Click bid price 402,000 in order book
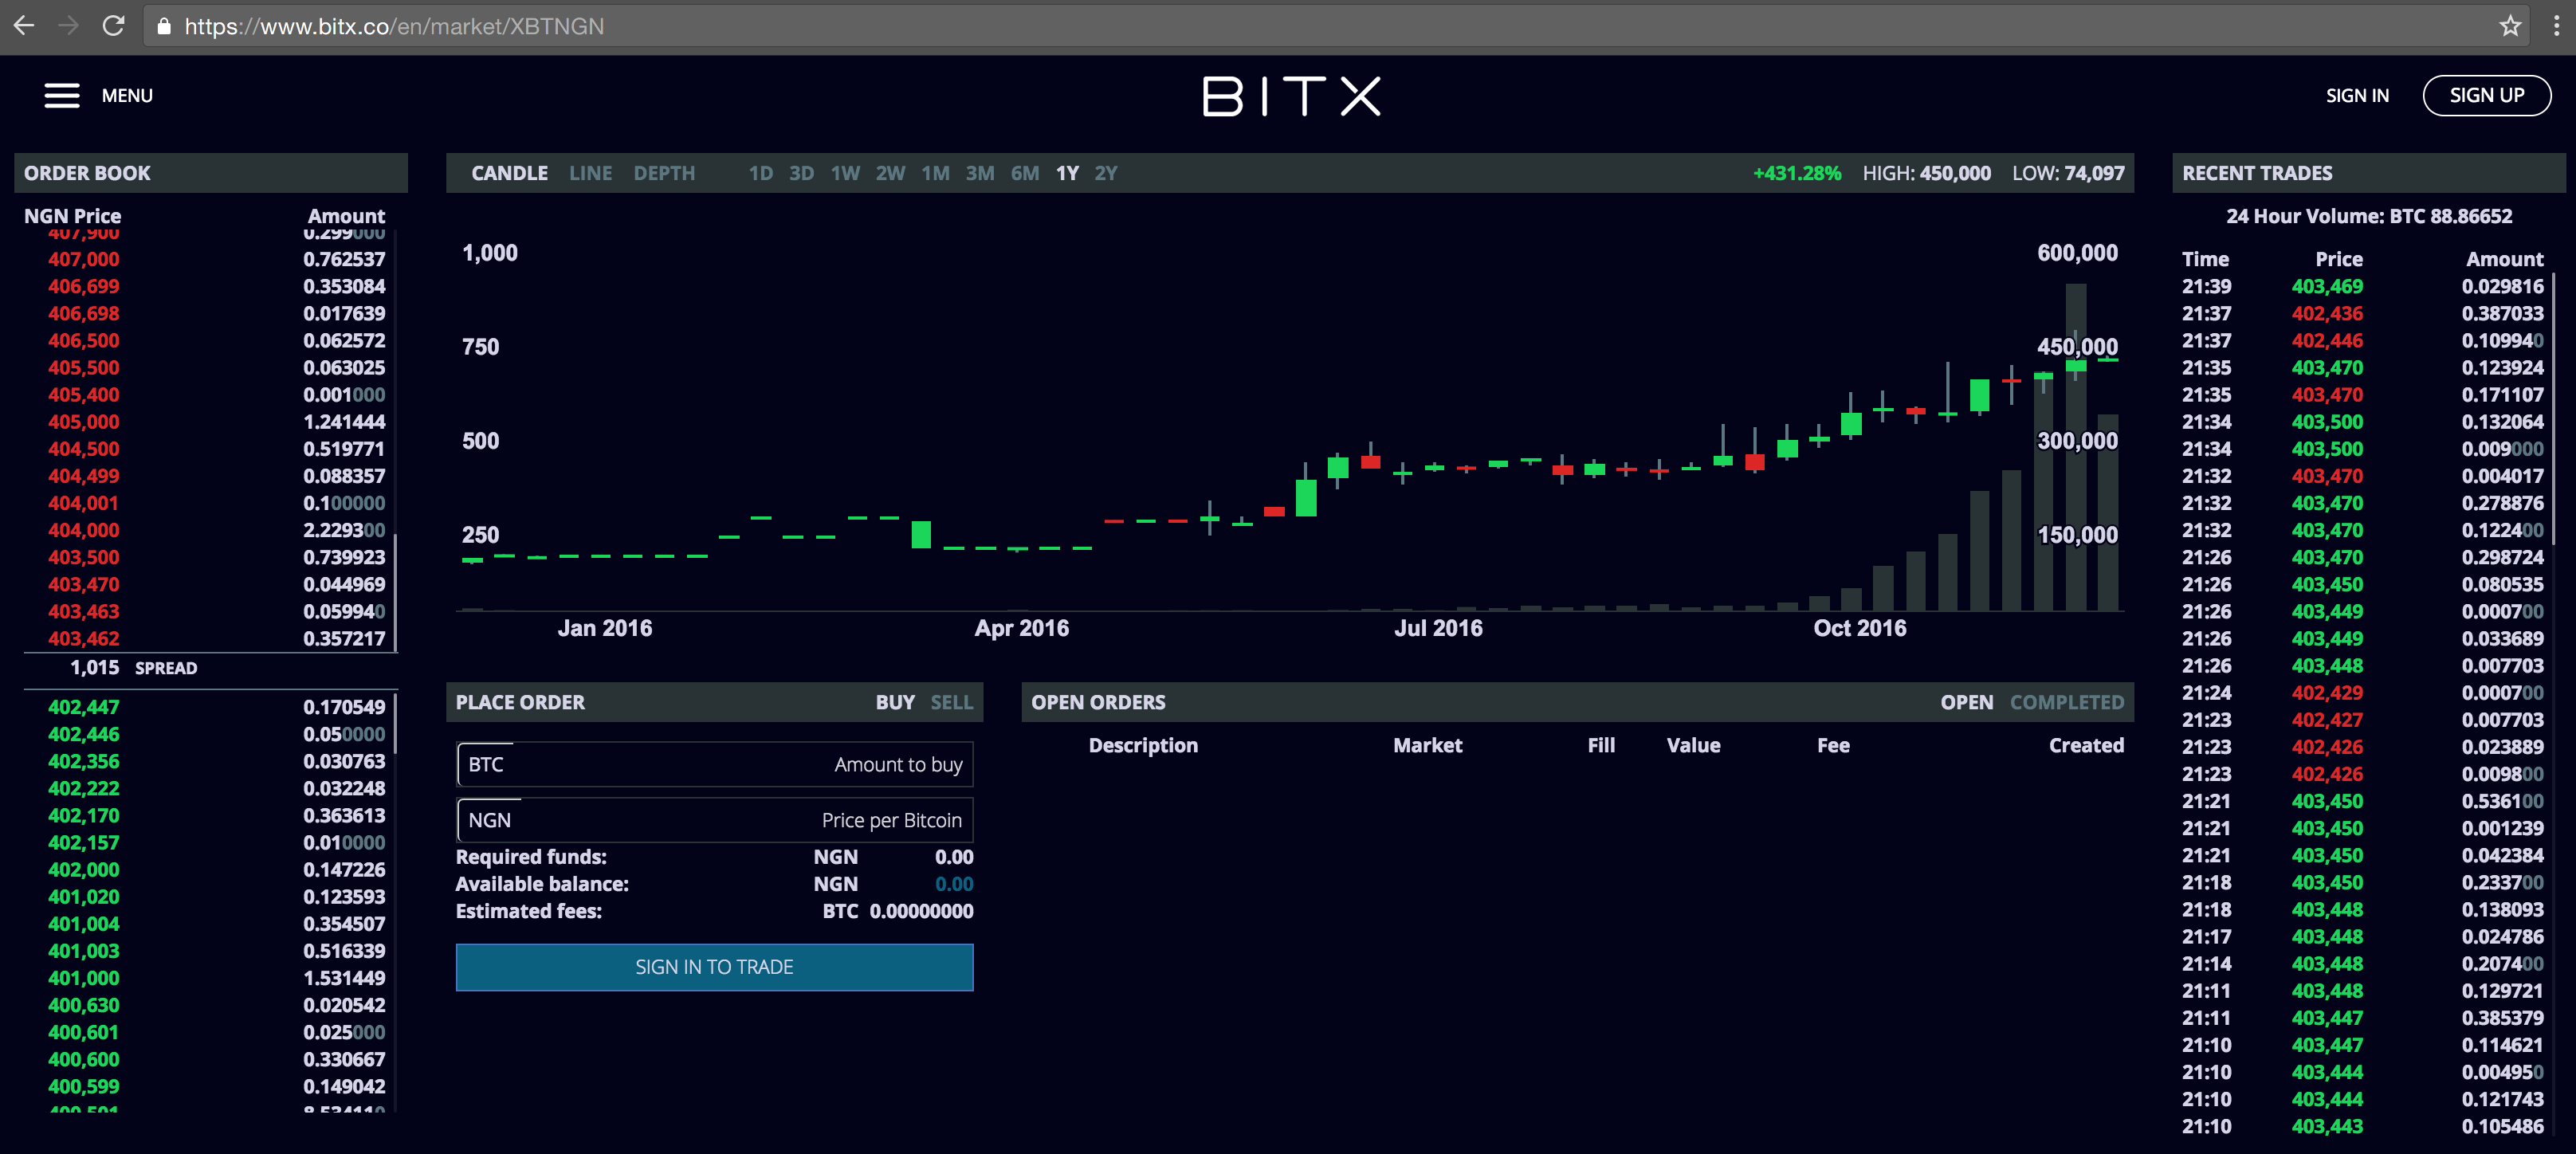 (83, 870)
